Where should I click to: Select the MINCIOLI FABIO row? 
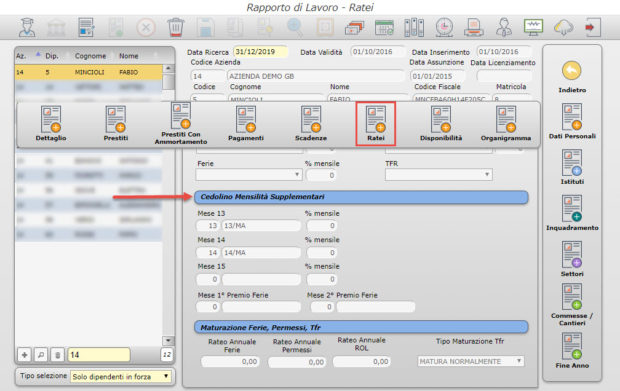[89, 72]
